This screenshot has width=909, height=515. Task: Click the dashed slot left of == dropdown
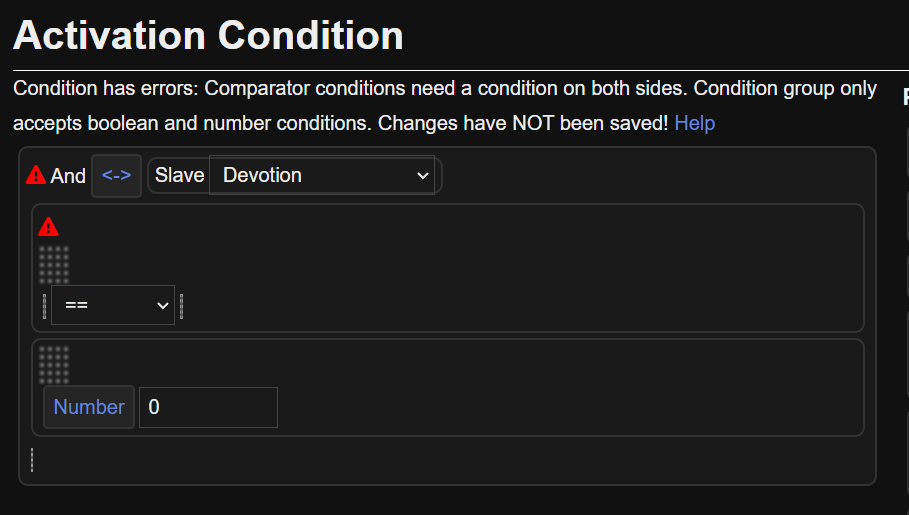click(x=45, y=306)
